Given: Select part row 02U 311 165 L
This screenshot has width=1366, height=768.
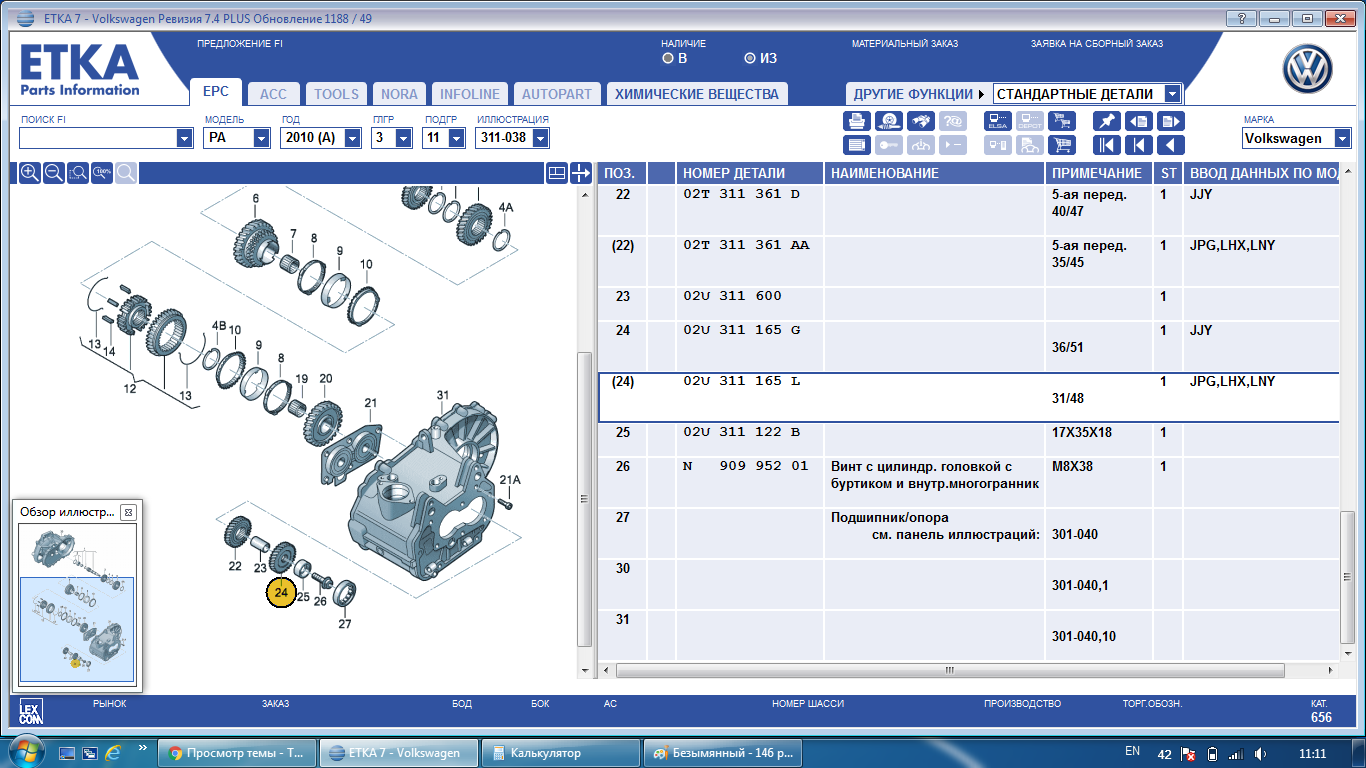Looking at the screenshot, I should coord(969,398).
